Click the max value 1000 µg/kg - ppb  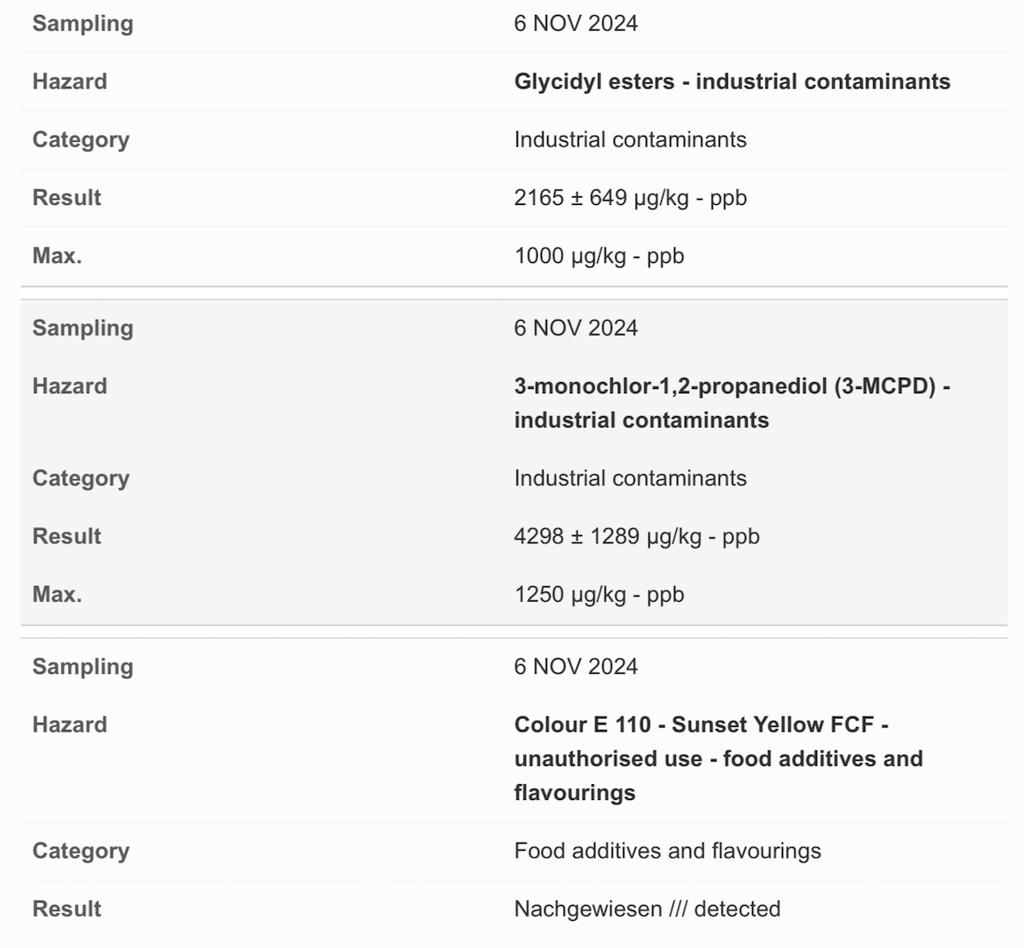click(599, 256)
